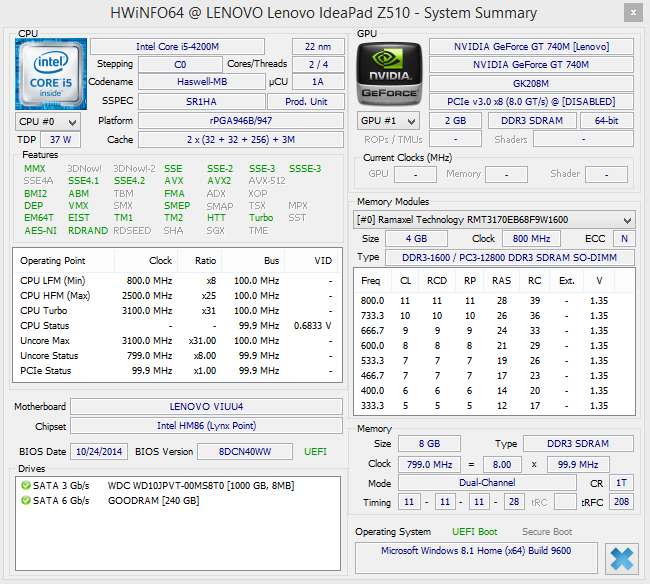The height and width of the screenshot is (584, 650).
Task: Select the 333.3 timing row
Action: tap(494, 405)
